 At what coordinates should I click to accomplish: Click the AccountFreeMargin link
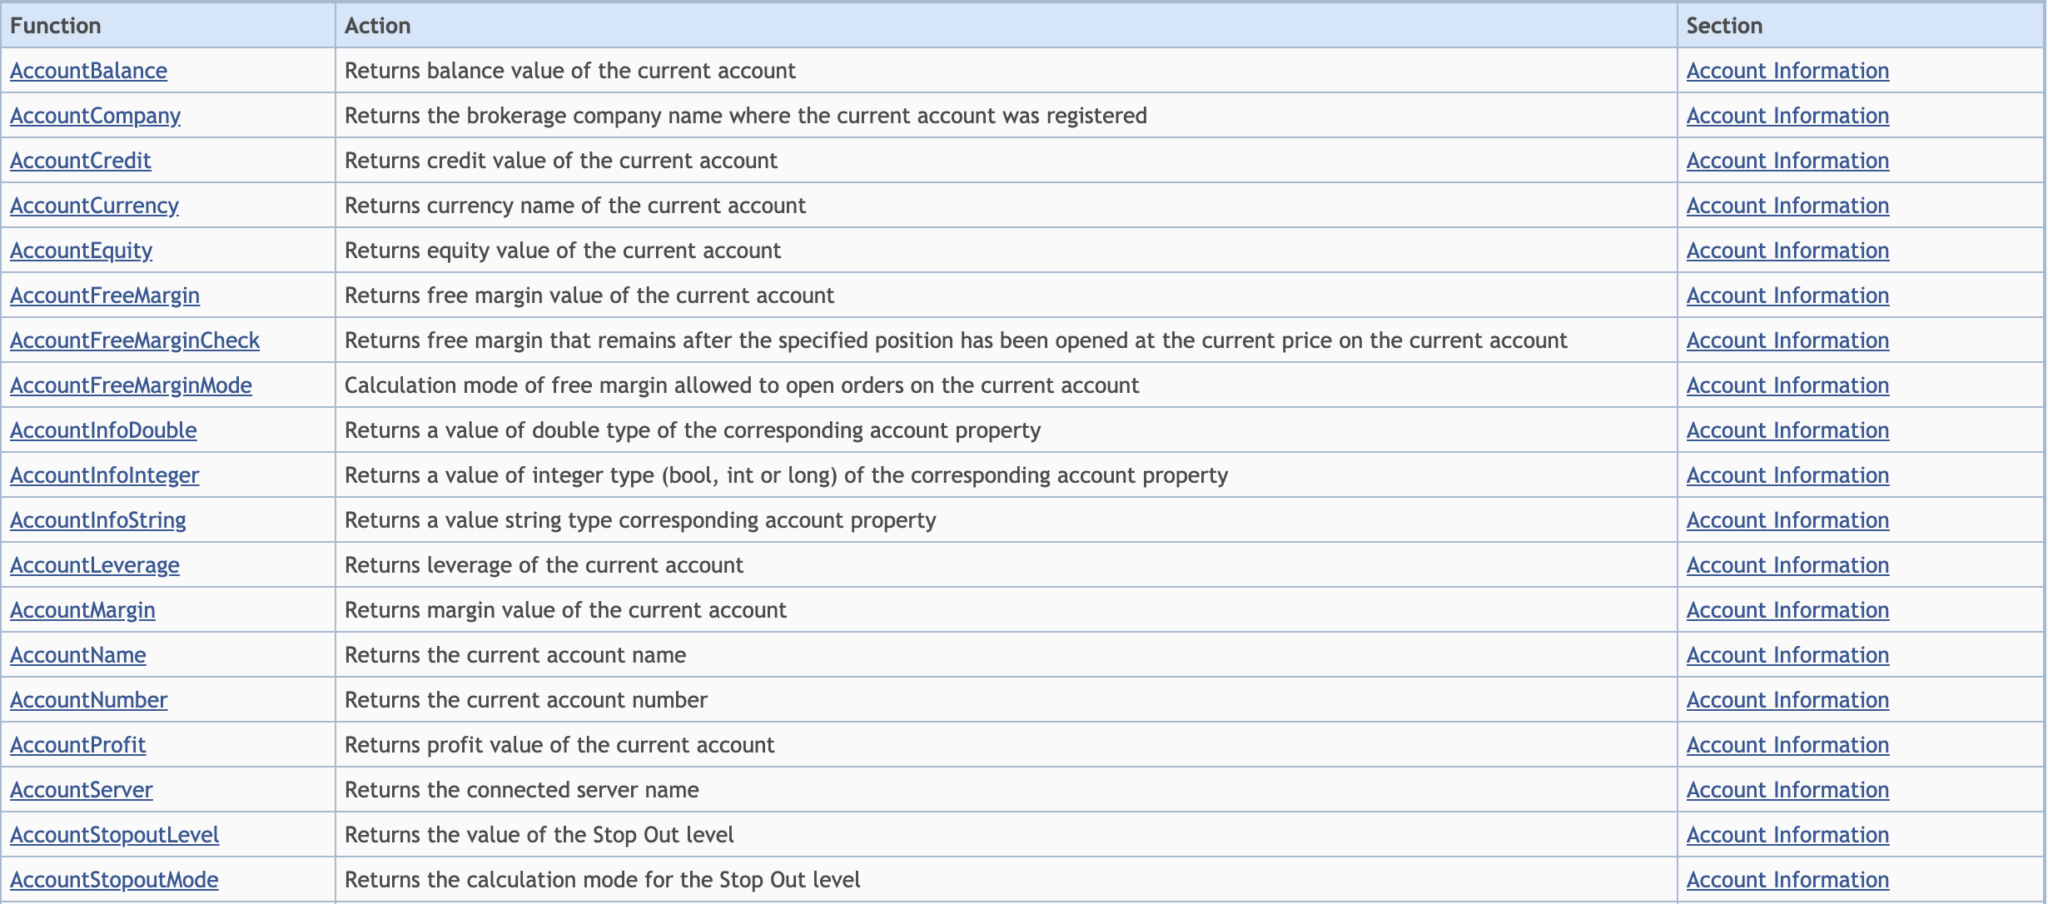point(104,296)
